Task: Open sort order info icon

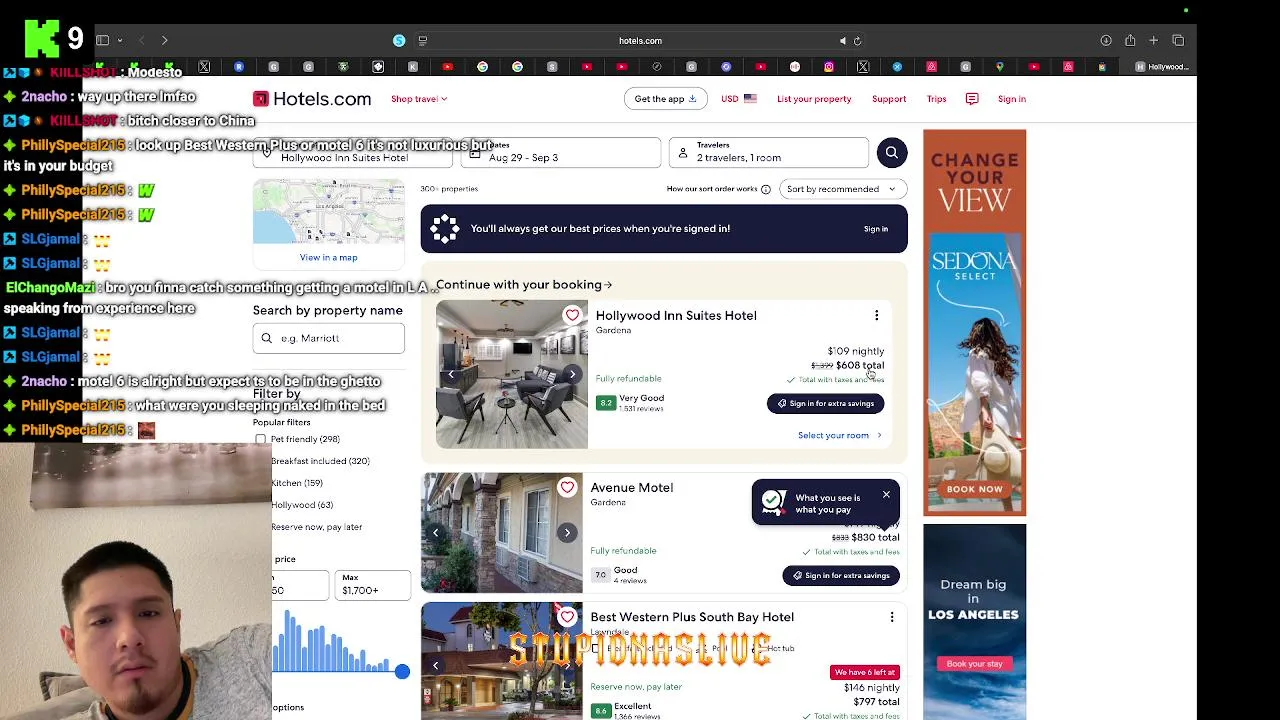Action: (766, 189)
